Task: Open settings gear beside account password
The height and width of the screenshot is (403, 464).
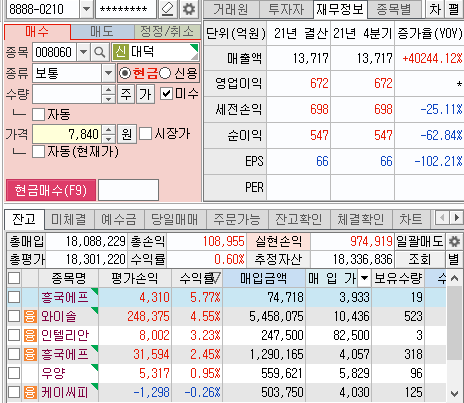Action: pos(189,9)
